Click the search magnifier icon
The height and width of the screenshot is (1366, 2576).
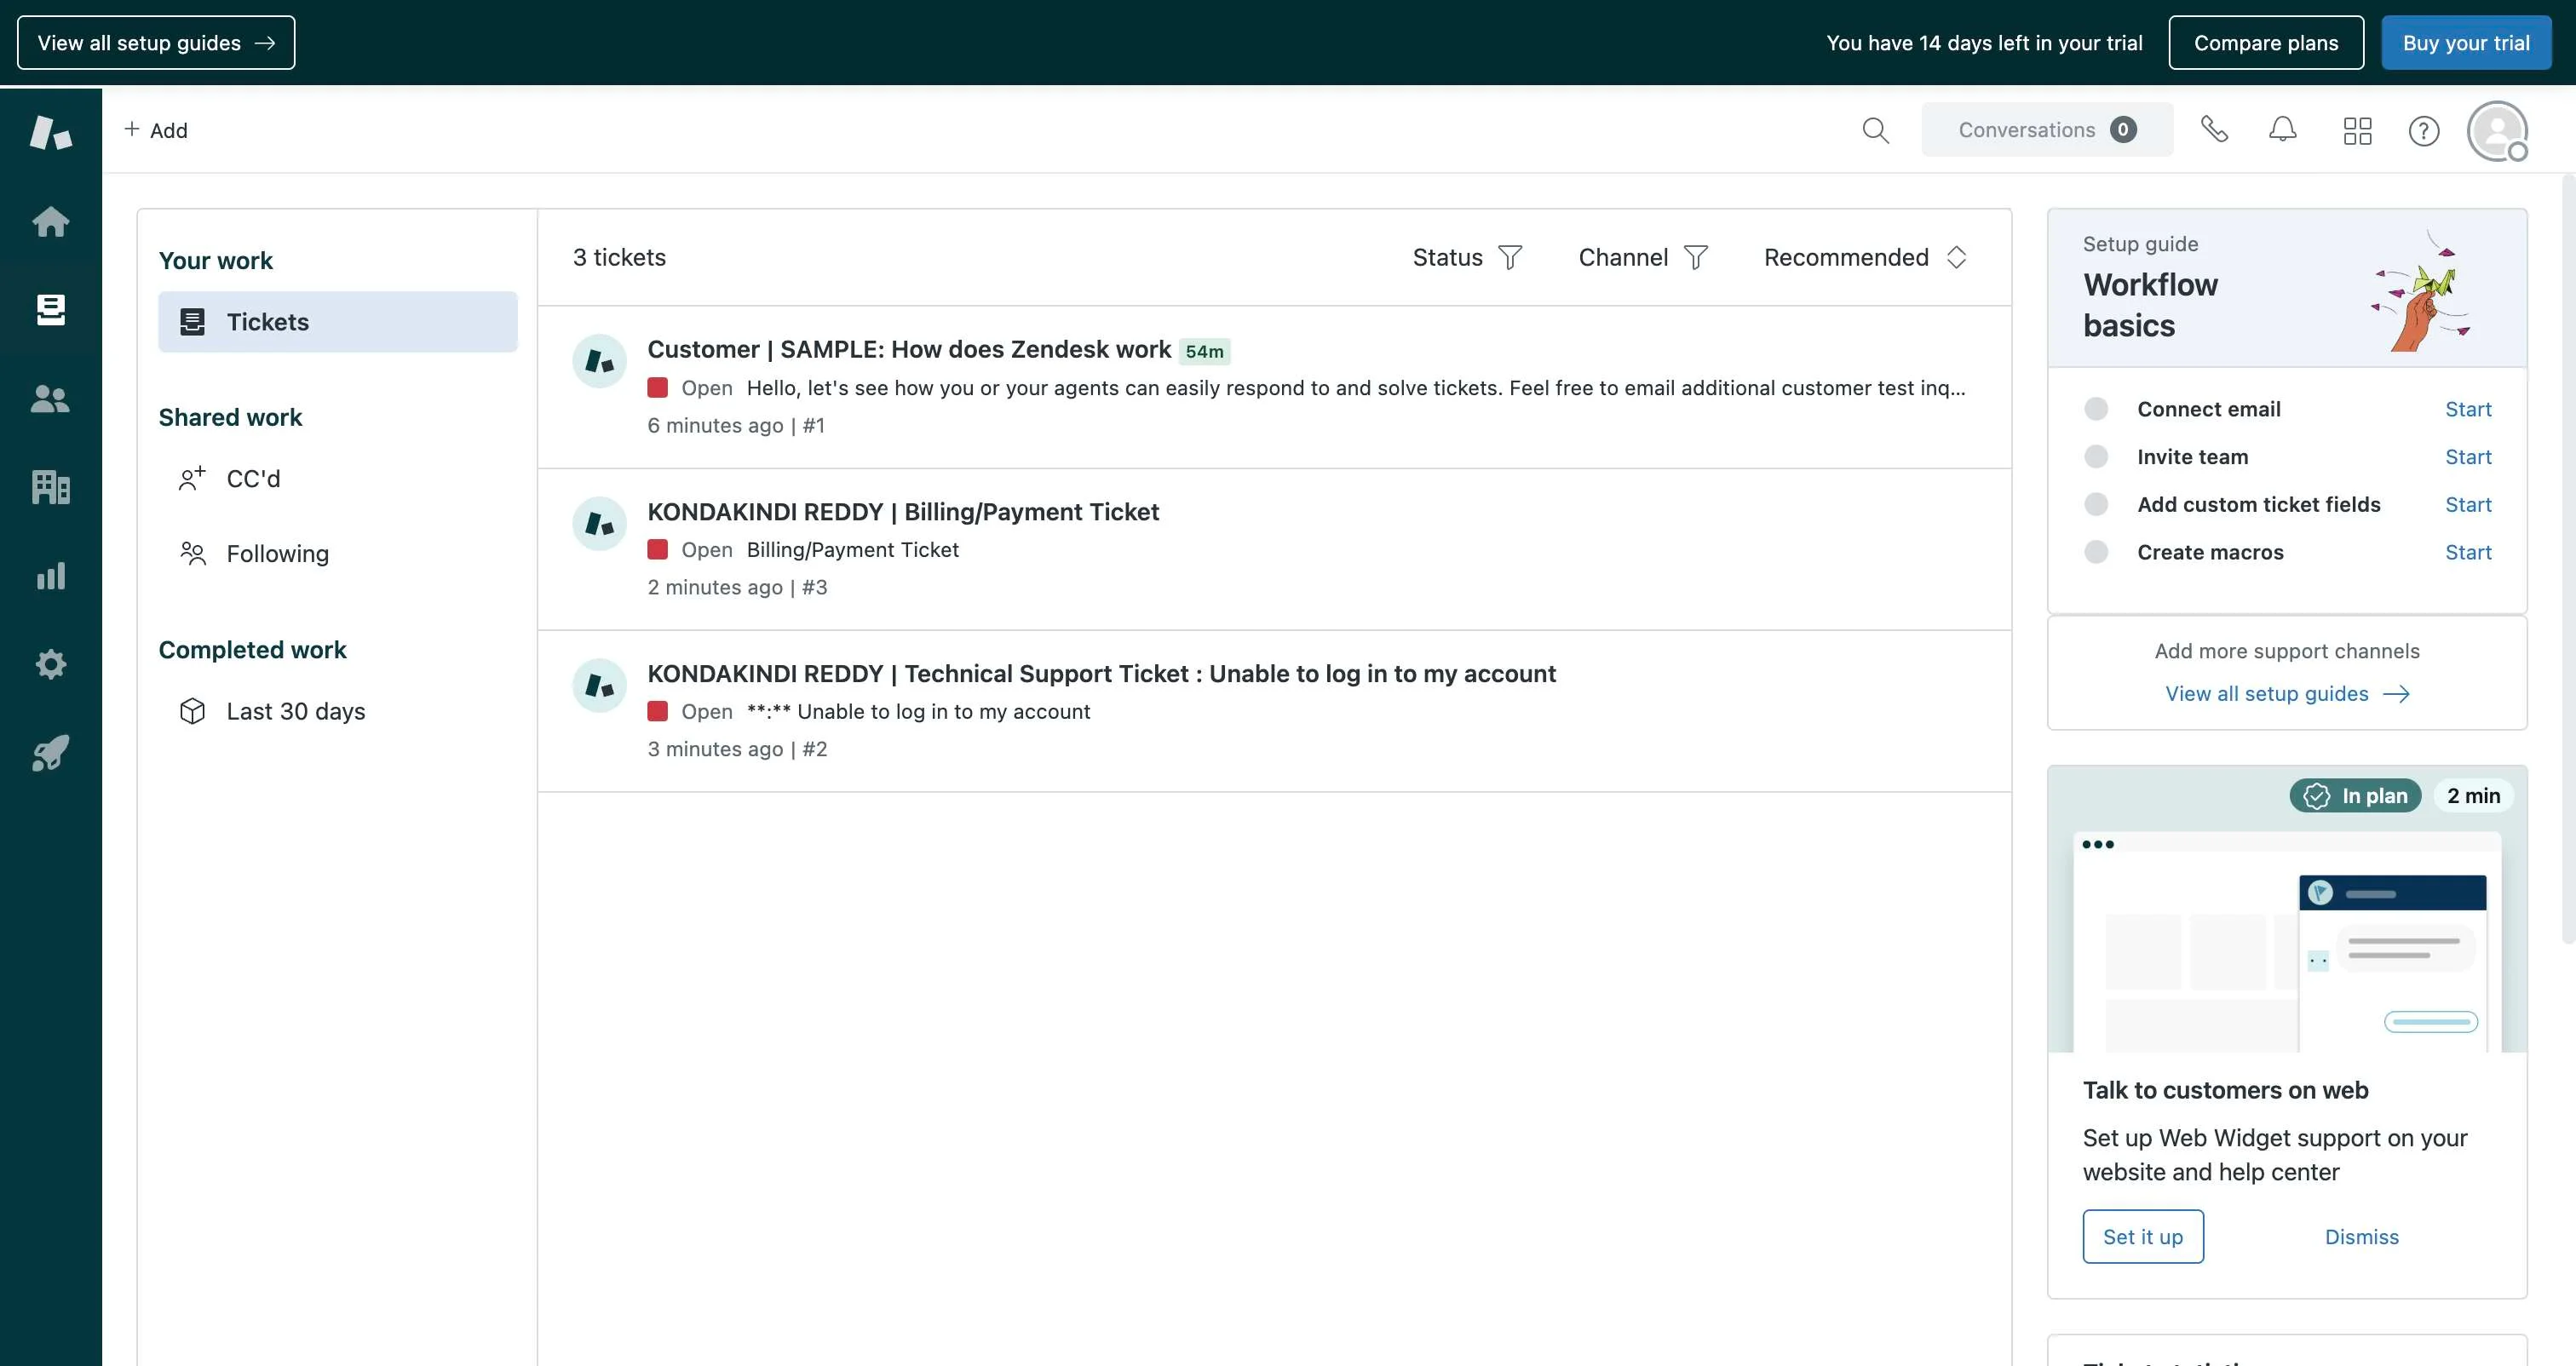(1875, 130)
